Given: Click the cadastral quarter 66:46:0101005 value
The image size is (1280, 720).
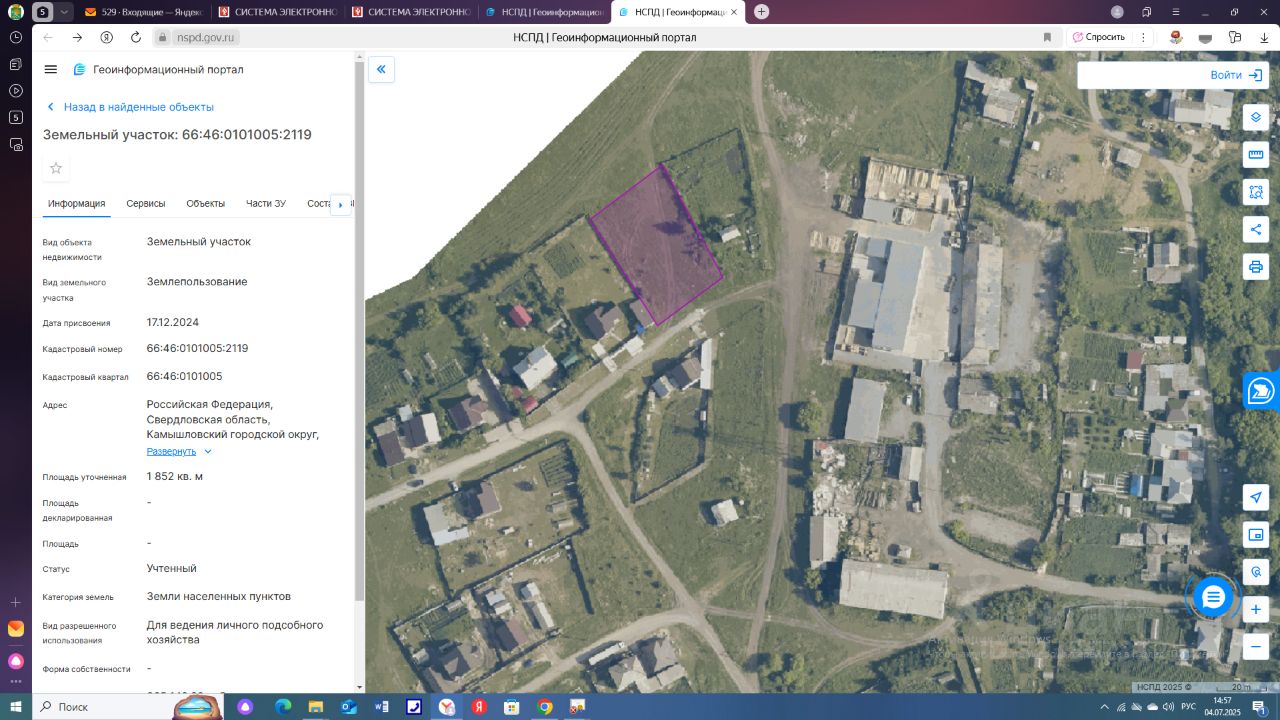Looking at the screenshot, I should [184, 376].
